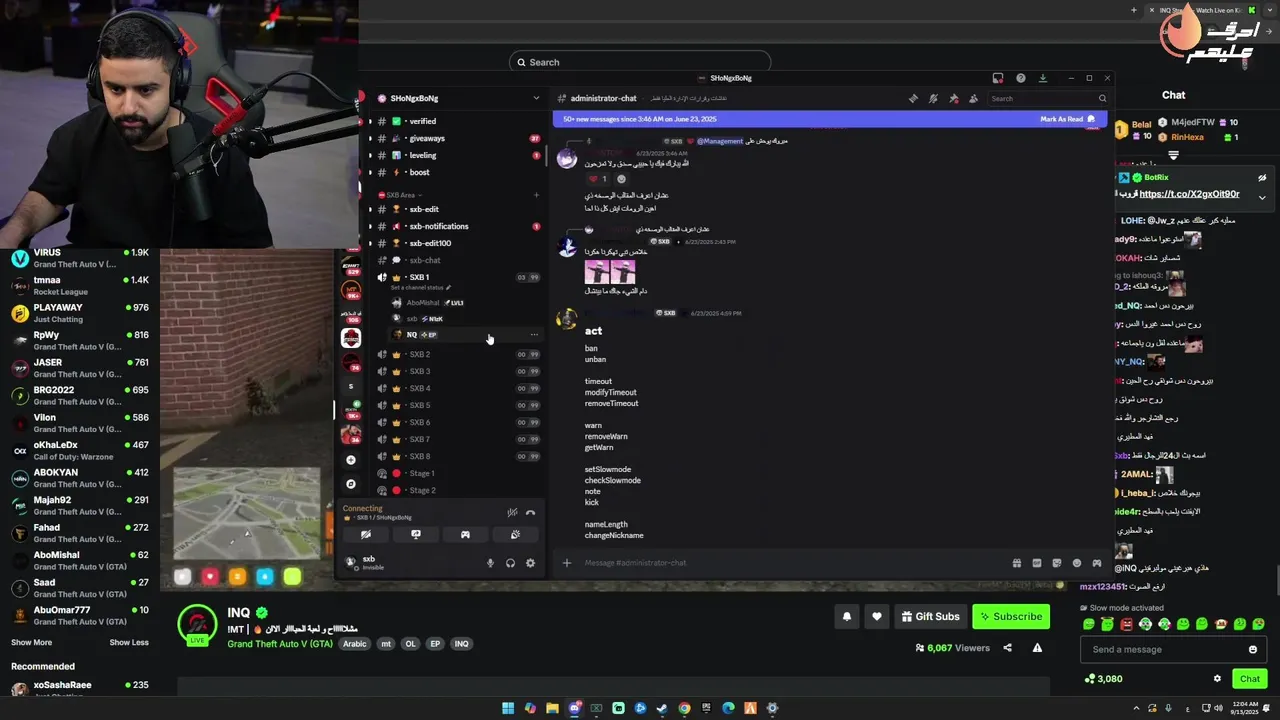Click the Kick Search bar

[640, 62]
